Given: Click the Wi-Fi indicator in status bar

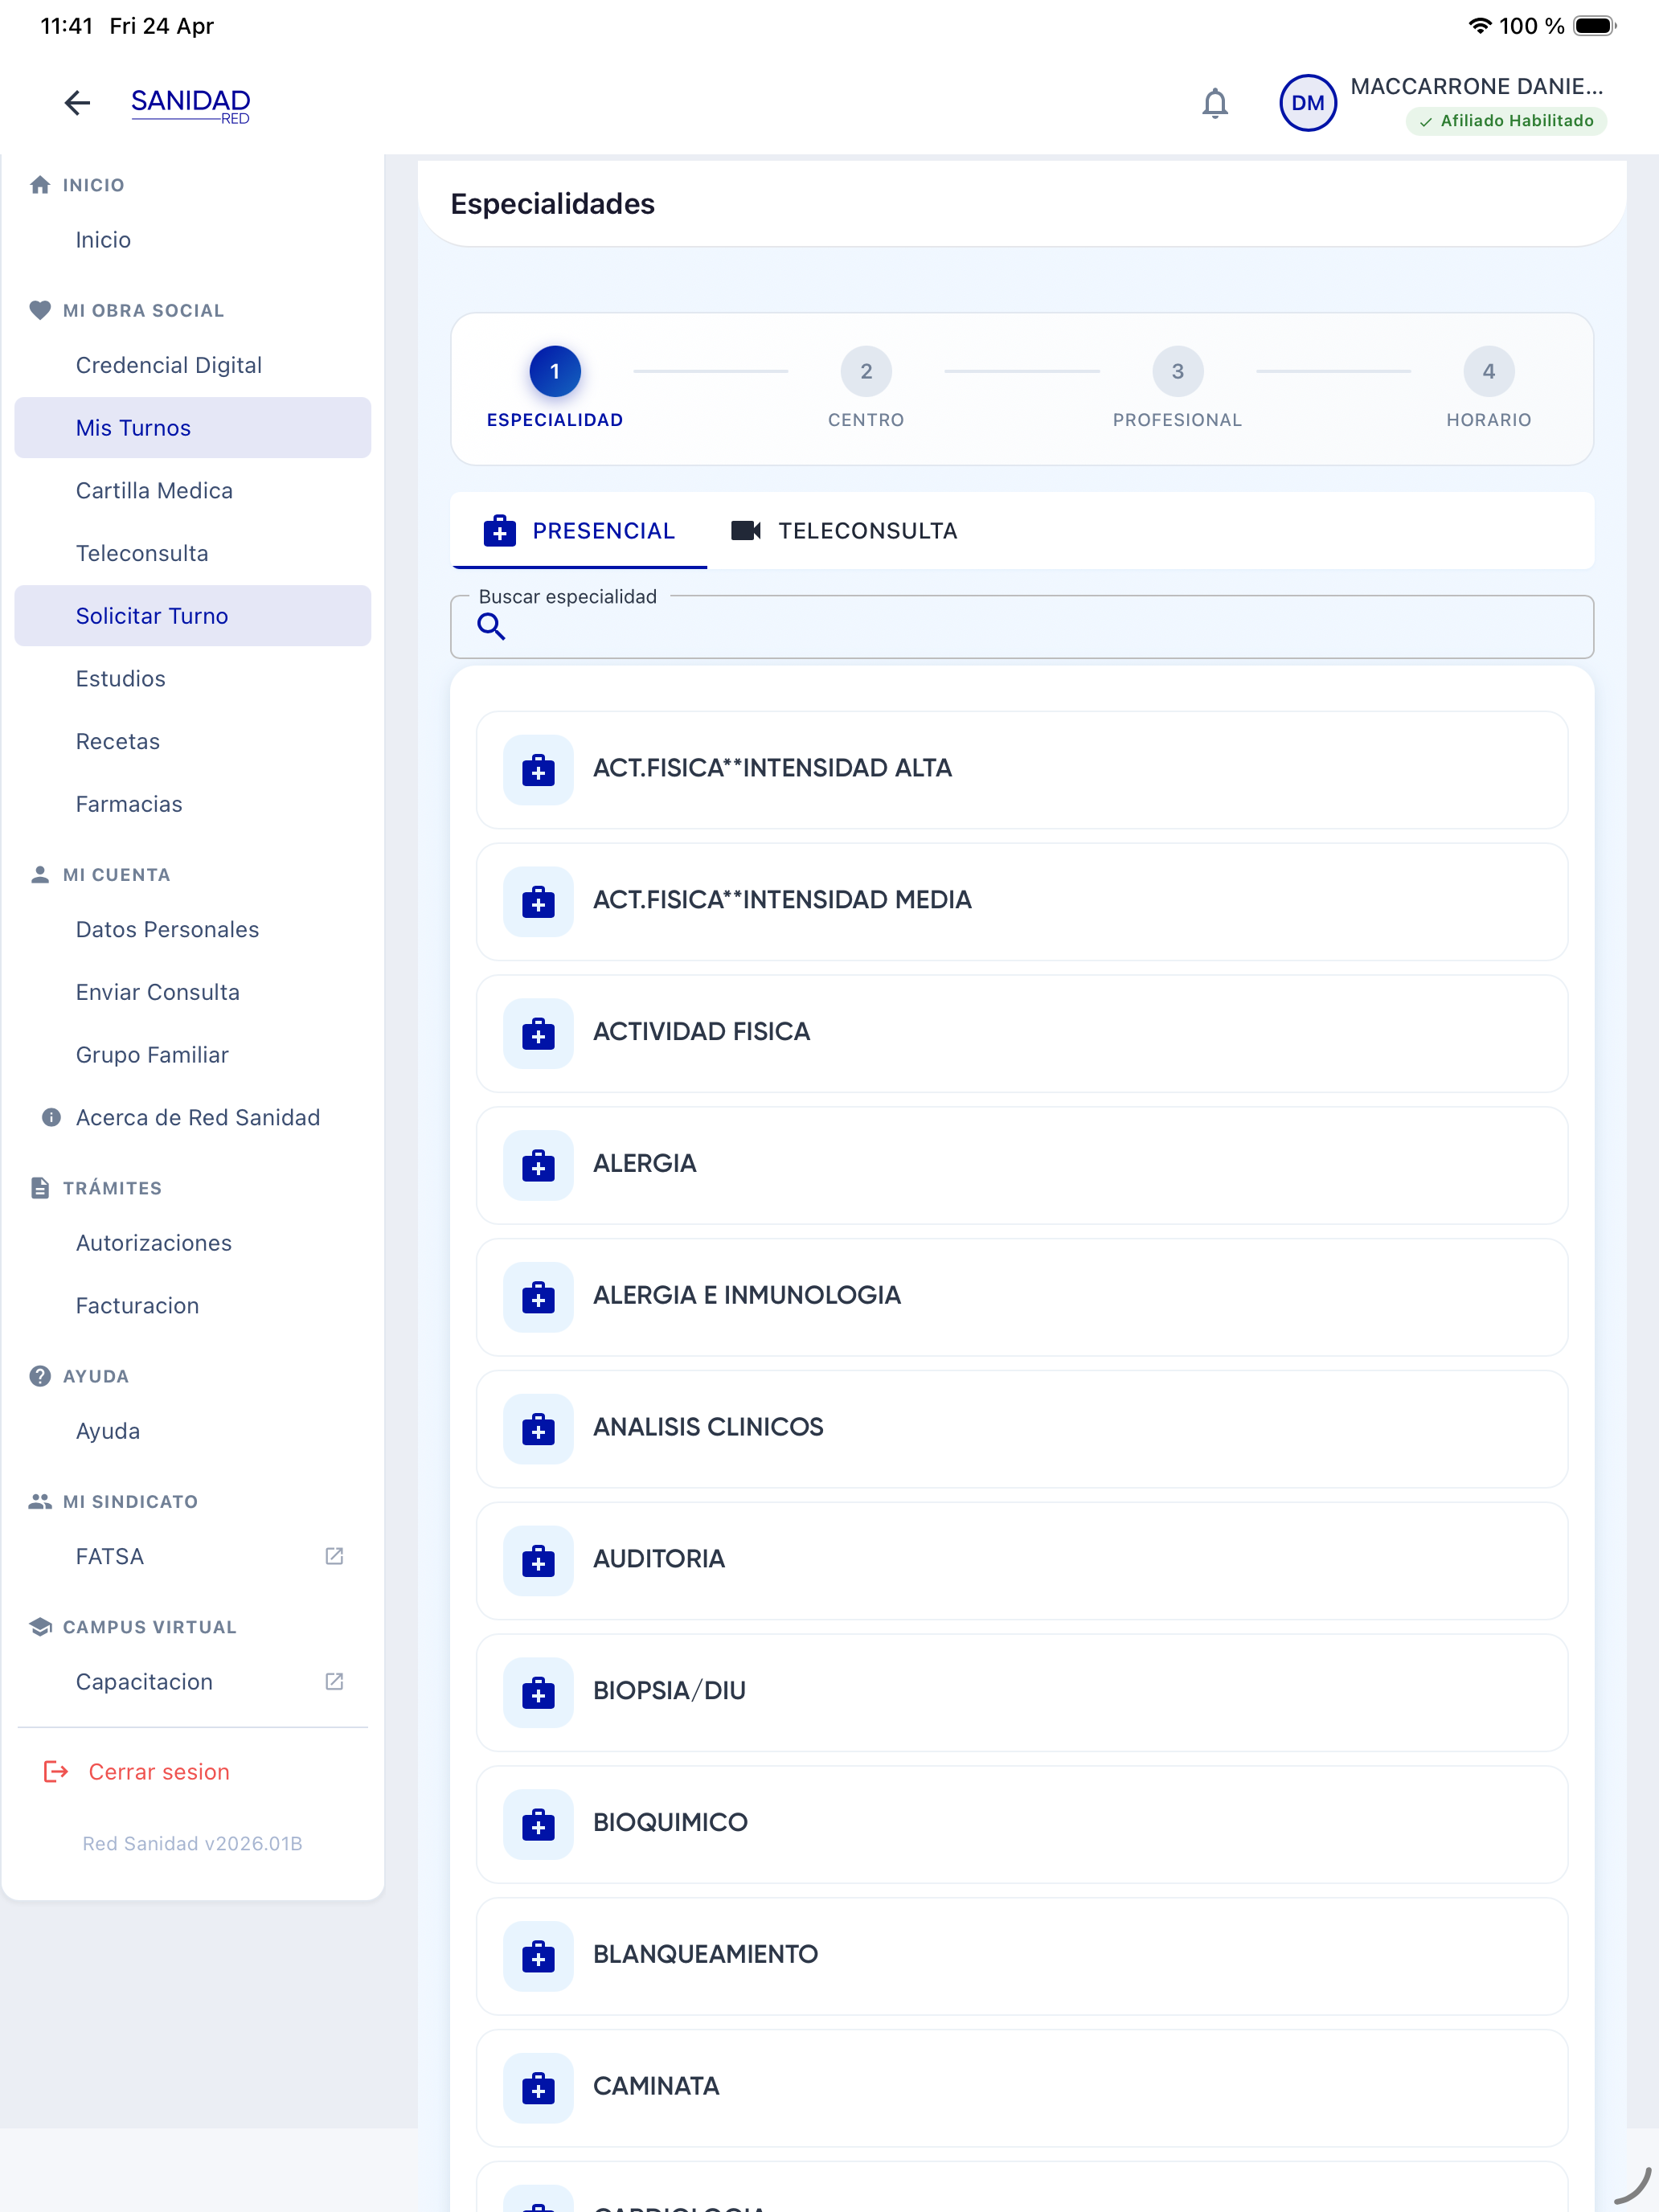Looking at the screenshot, I should coord(1479,26).
